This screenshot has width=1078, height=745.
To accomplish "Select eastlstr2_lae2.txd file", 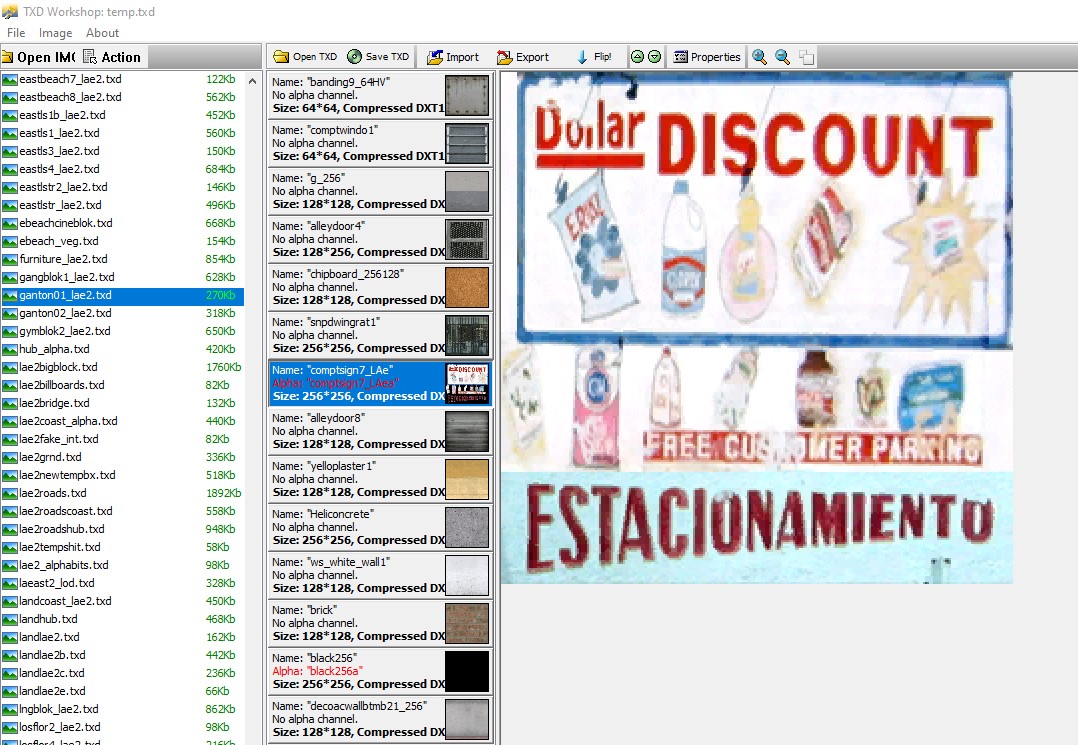I will pyautogui.click(x=122, y=187).
